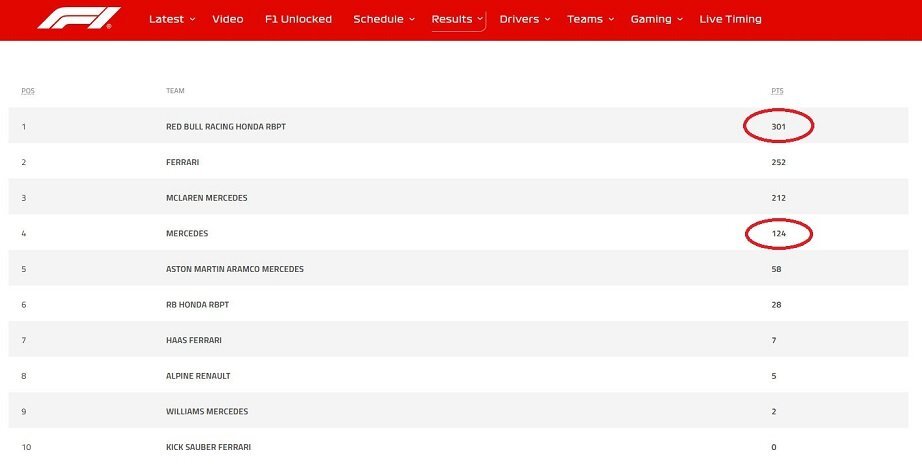Viewport: 922px width, 470px height.
Task: Open Live Timing page
Action: (x=730, y=19)
